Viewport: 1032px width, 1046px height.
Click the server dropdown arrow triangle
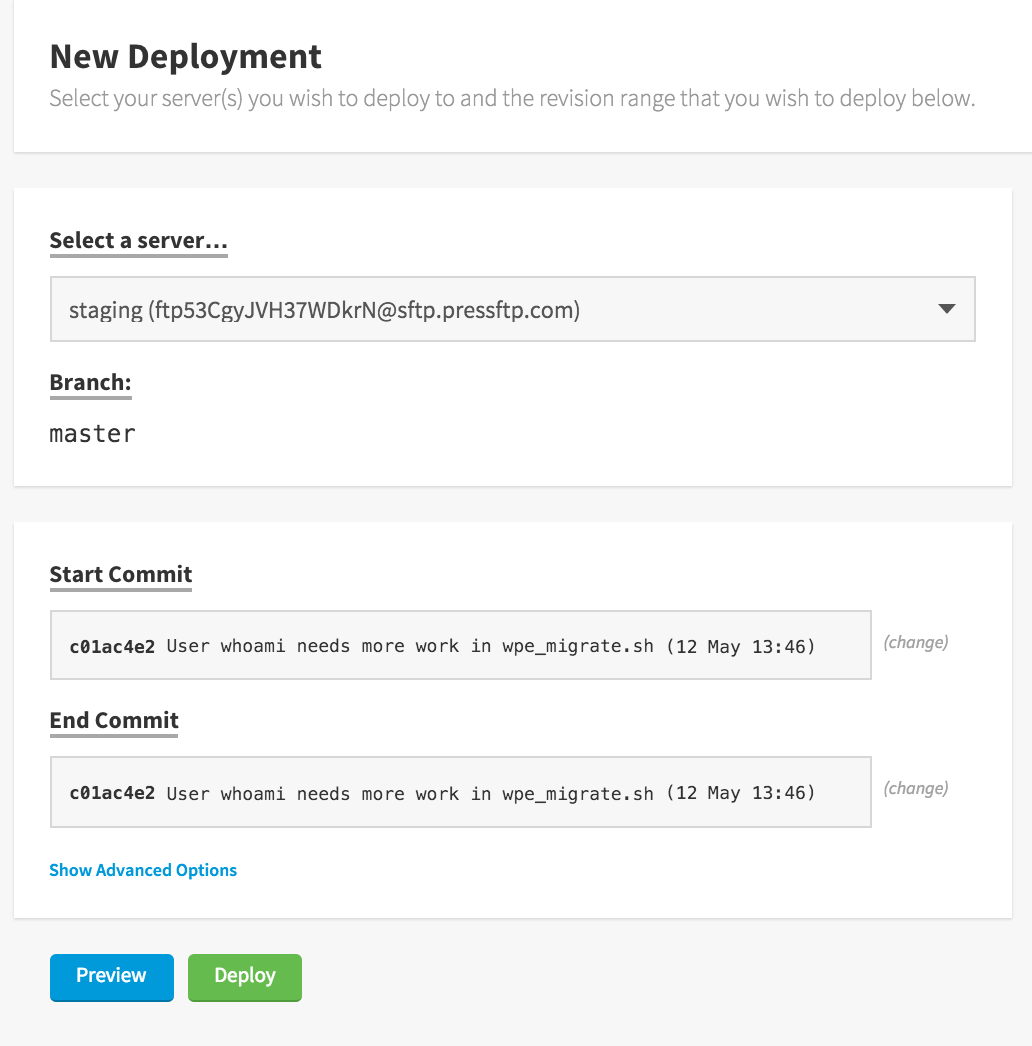click(x=947, y=309)
